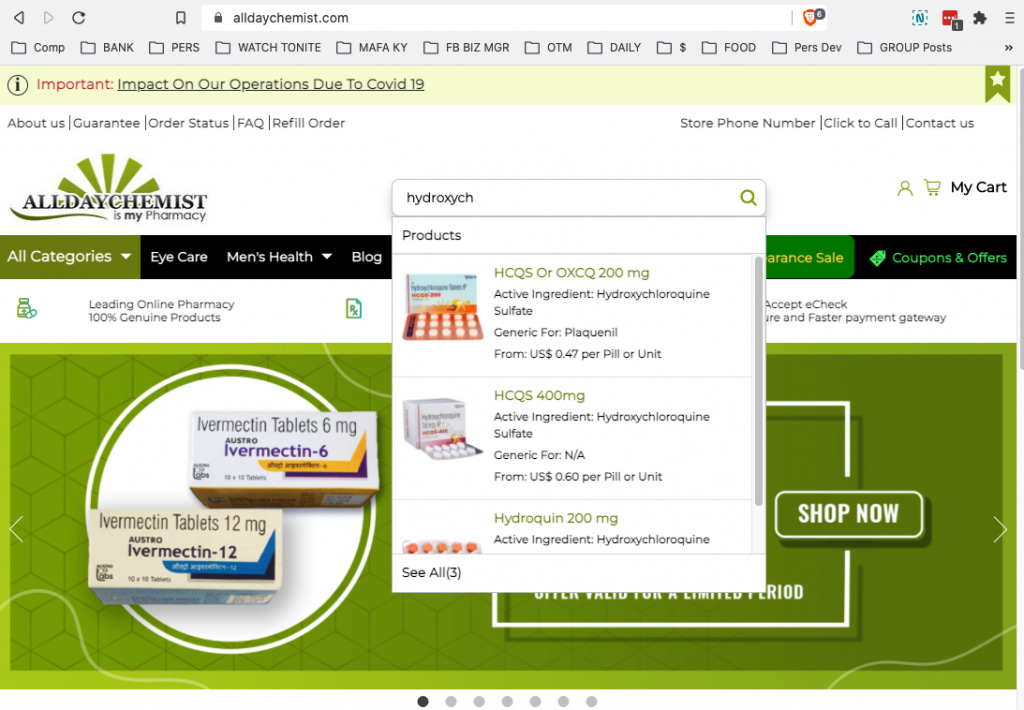Select seventh carousel dot indicator
This screenshot has height=710, width=1024.
[x=591, y=701]
